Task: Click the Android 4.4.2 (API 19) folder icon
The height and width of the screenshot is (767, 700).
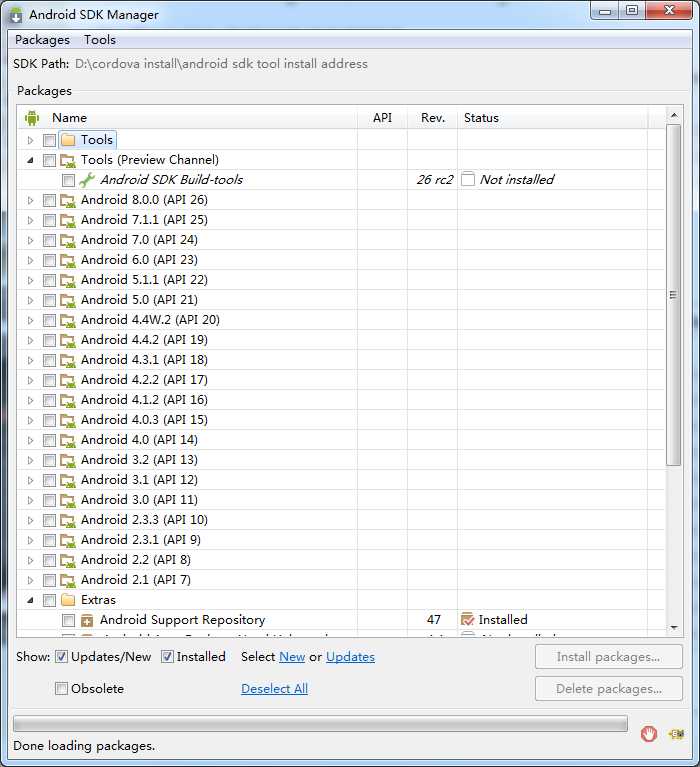Action: tap(68, 341)
